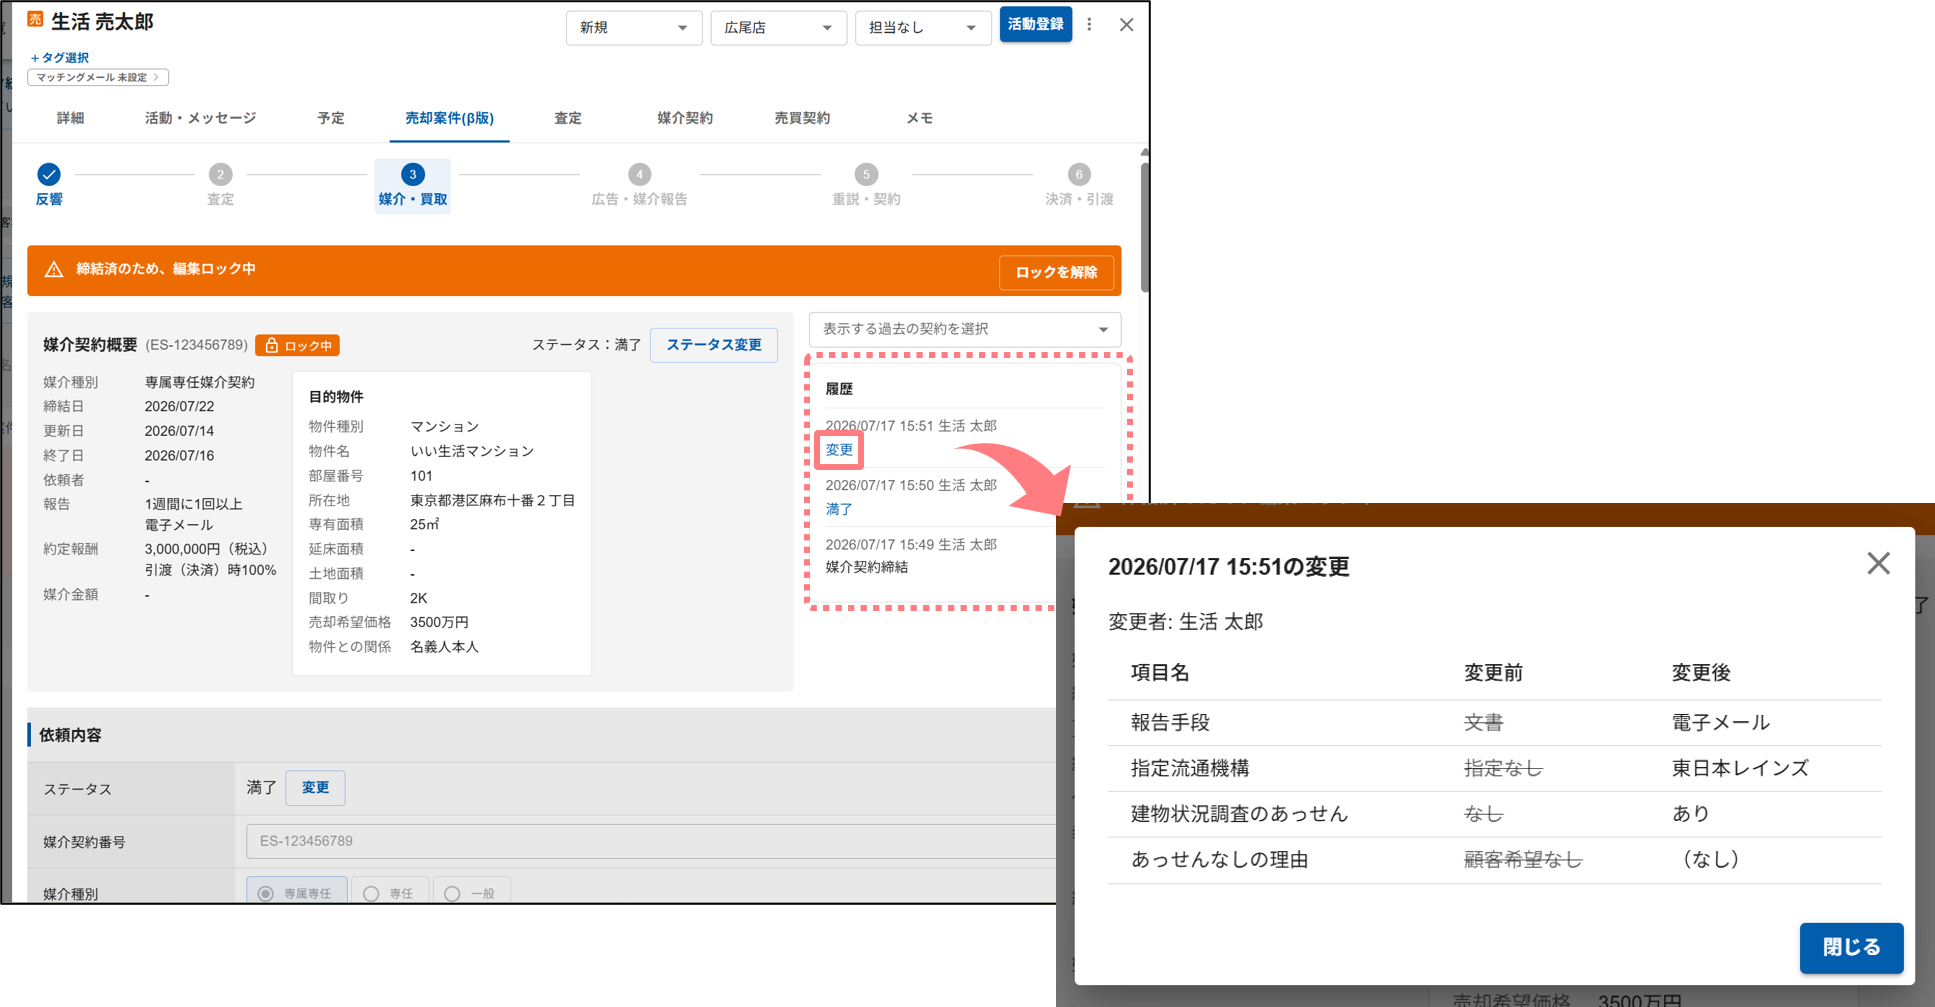This screenshot has height=1007, width=1935.
Task: Click 専属専任媒介契約 value
Action: click(x=200, y=382)
